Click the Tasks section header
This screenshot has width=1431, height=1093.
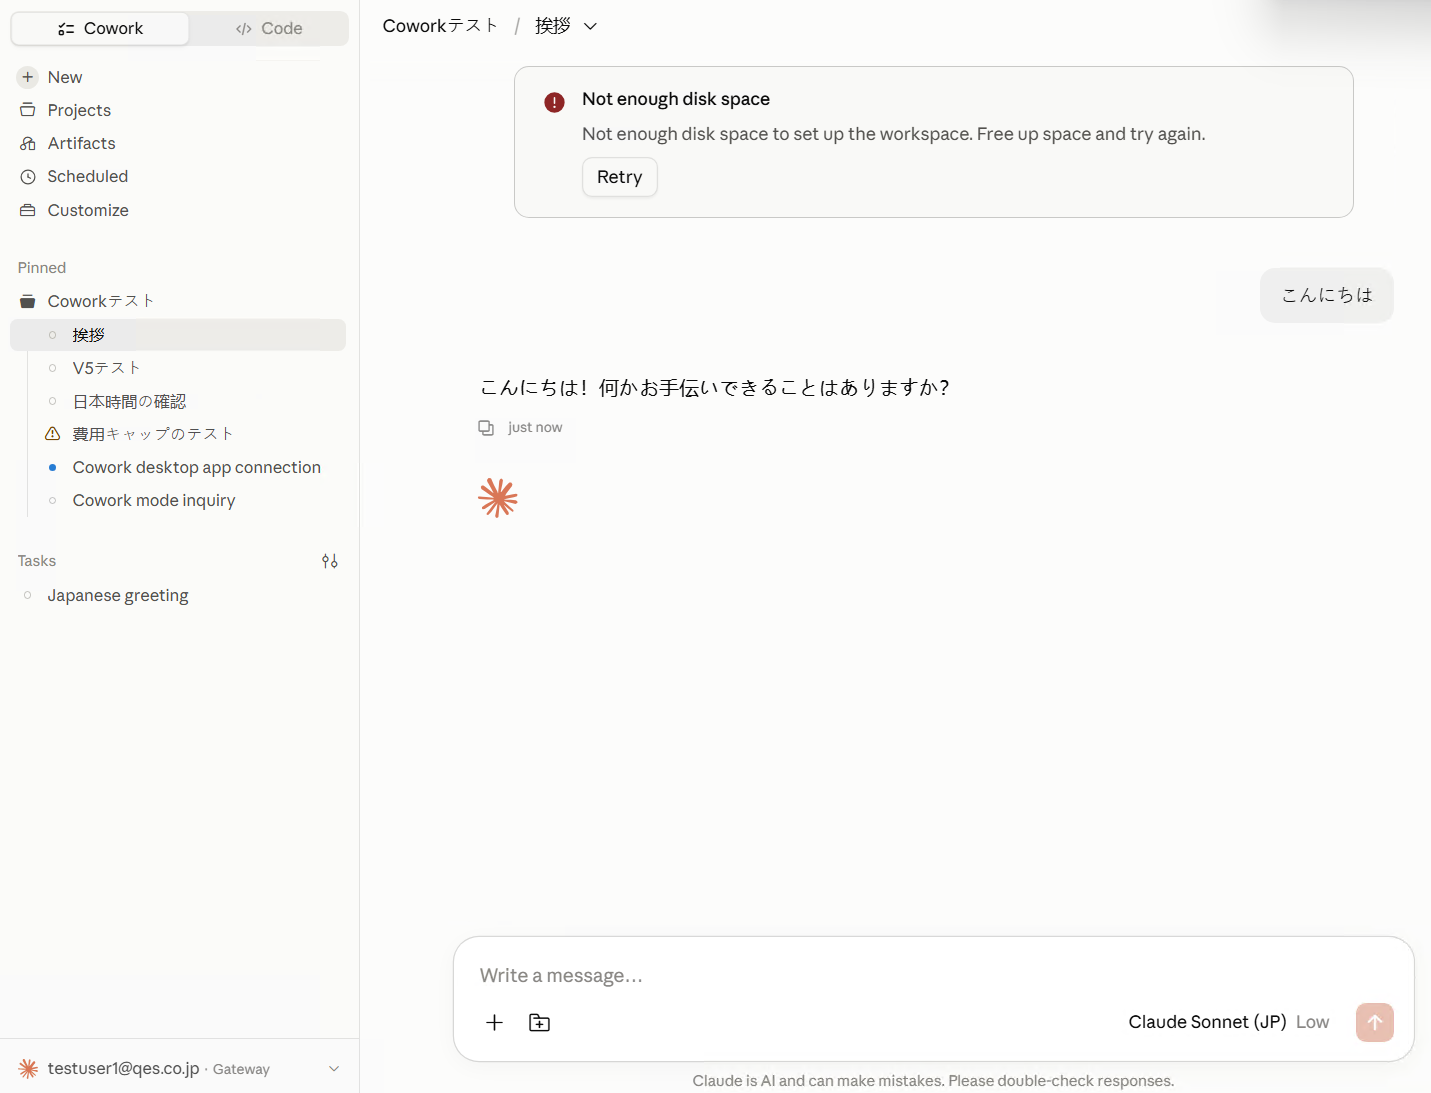click(x=37, y=561)
